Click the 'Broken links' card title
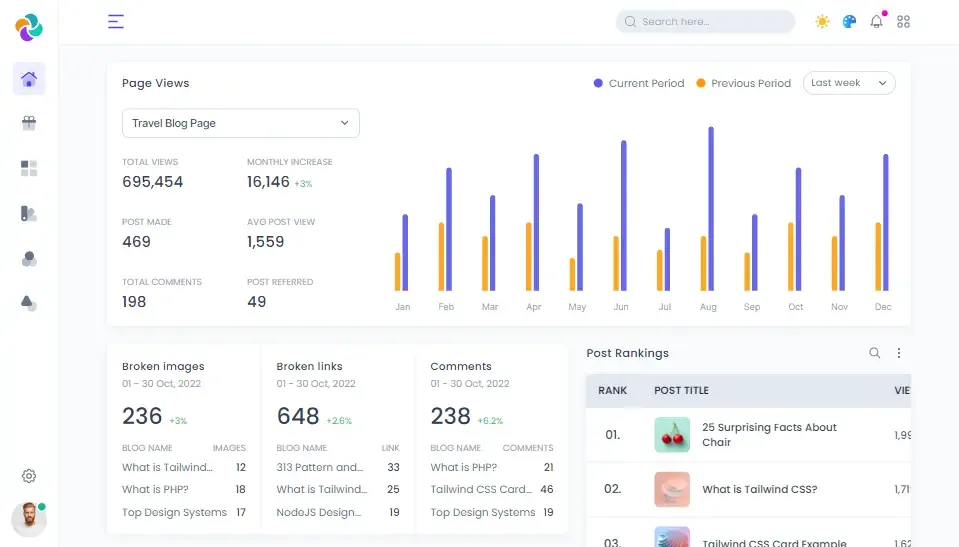Image resolution: width=959 pixels, height=547 pixels. pos(309,366)
